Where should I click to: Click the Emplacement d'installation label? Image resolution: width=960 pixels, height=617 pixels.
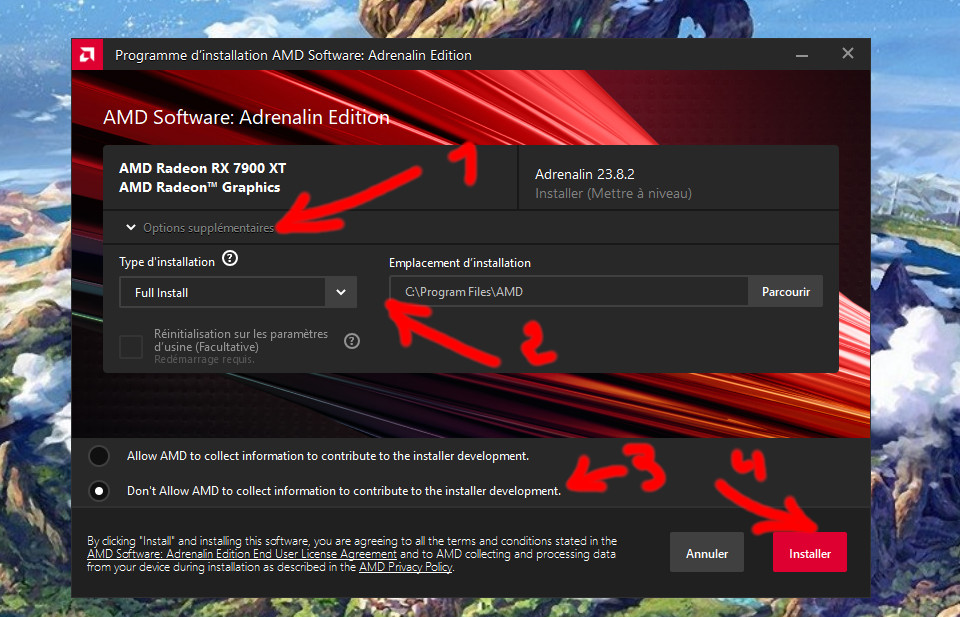[x=460, y=263]
